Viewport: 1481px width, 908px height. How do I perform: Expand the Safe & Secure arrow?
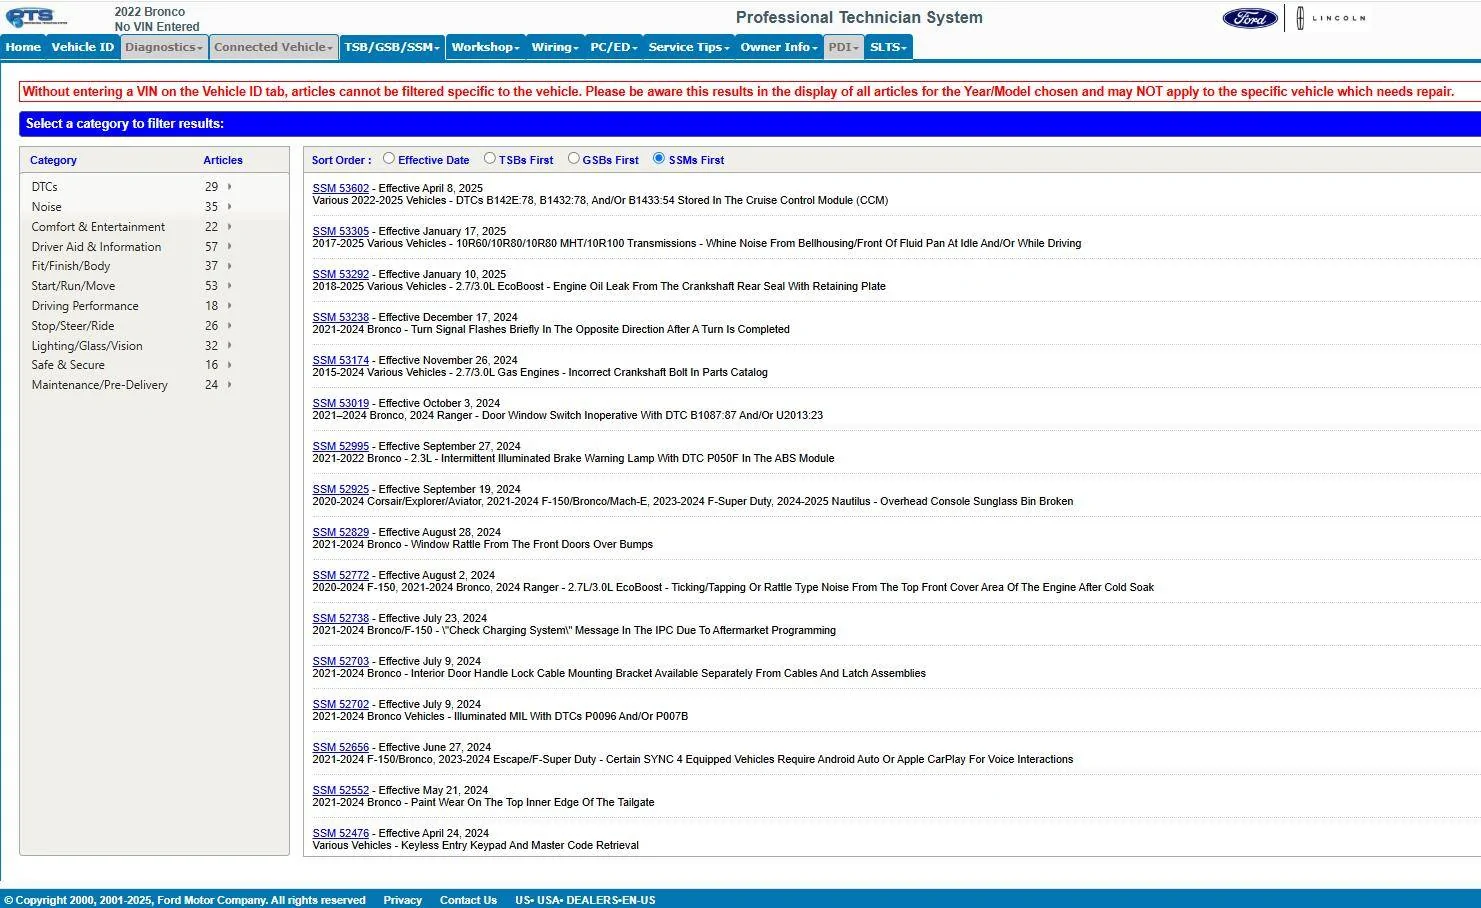click(x=230, y=365)
